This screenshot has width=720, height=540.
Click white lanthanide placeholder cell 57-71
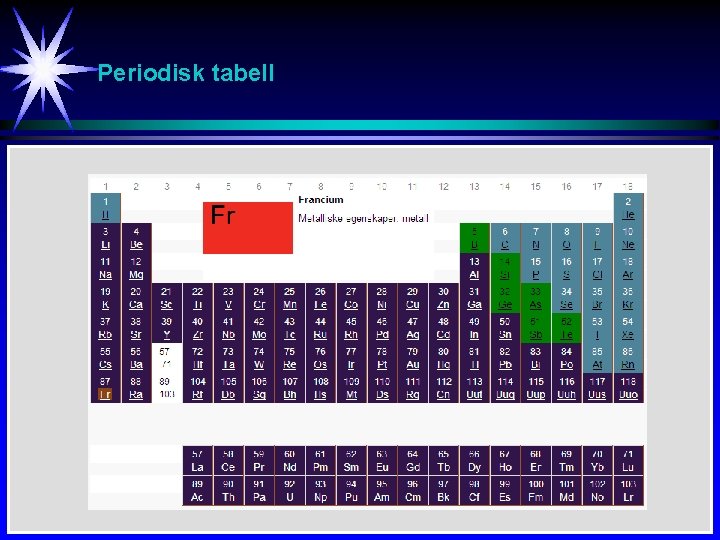click(167, 358)
